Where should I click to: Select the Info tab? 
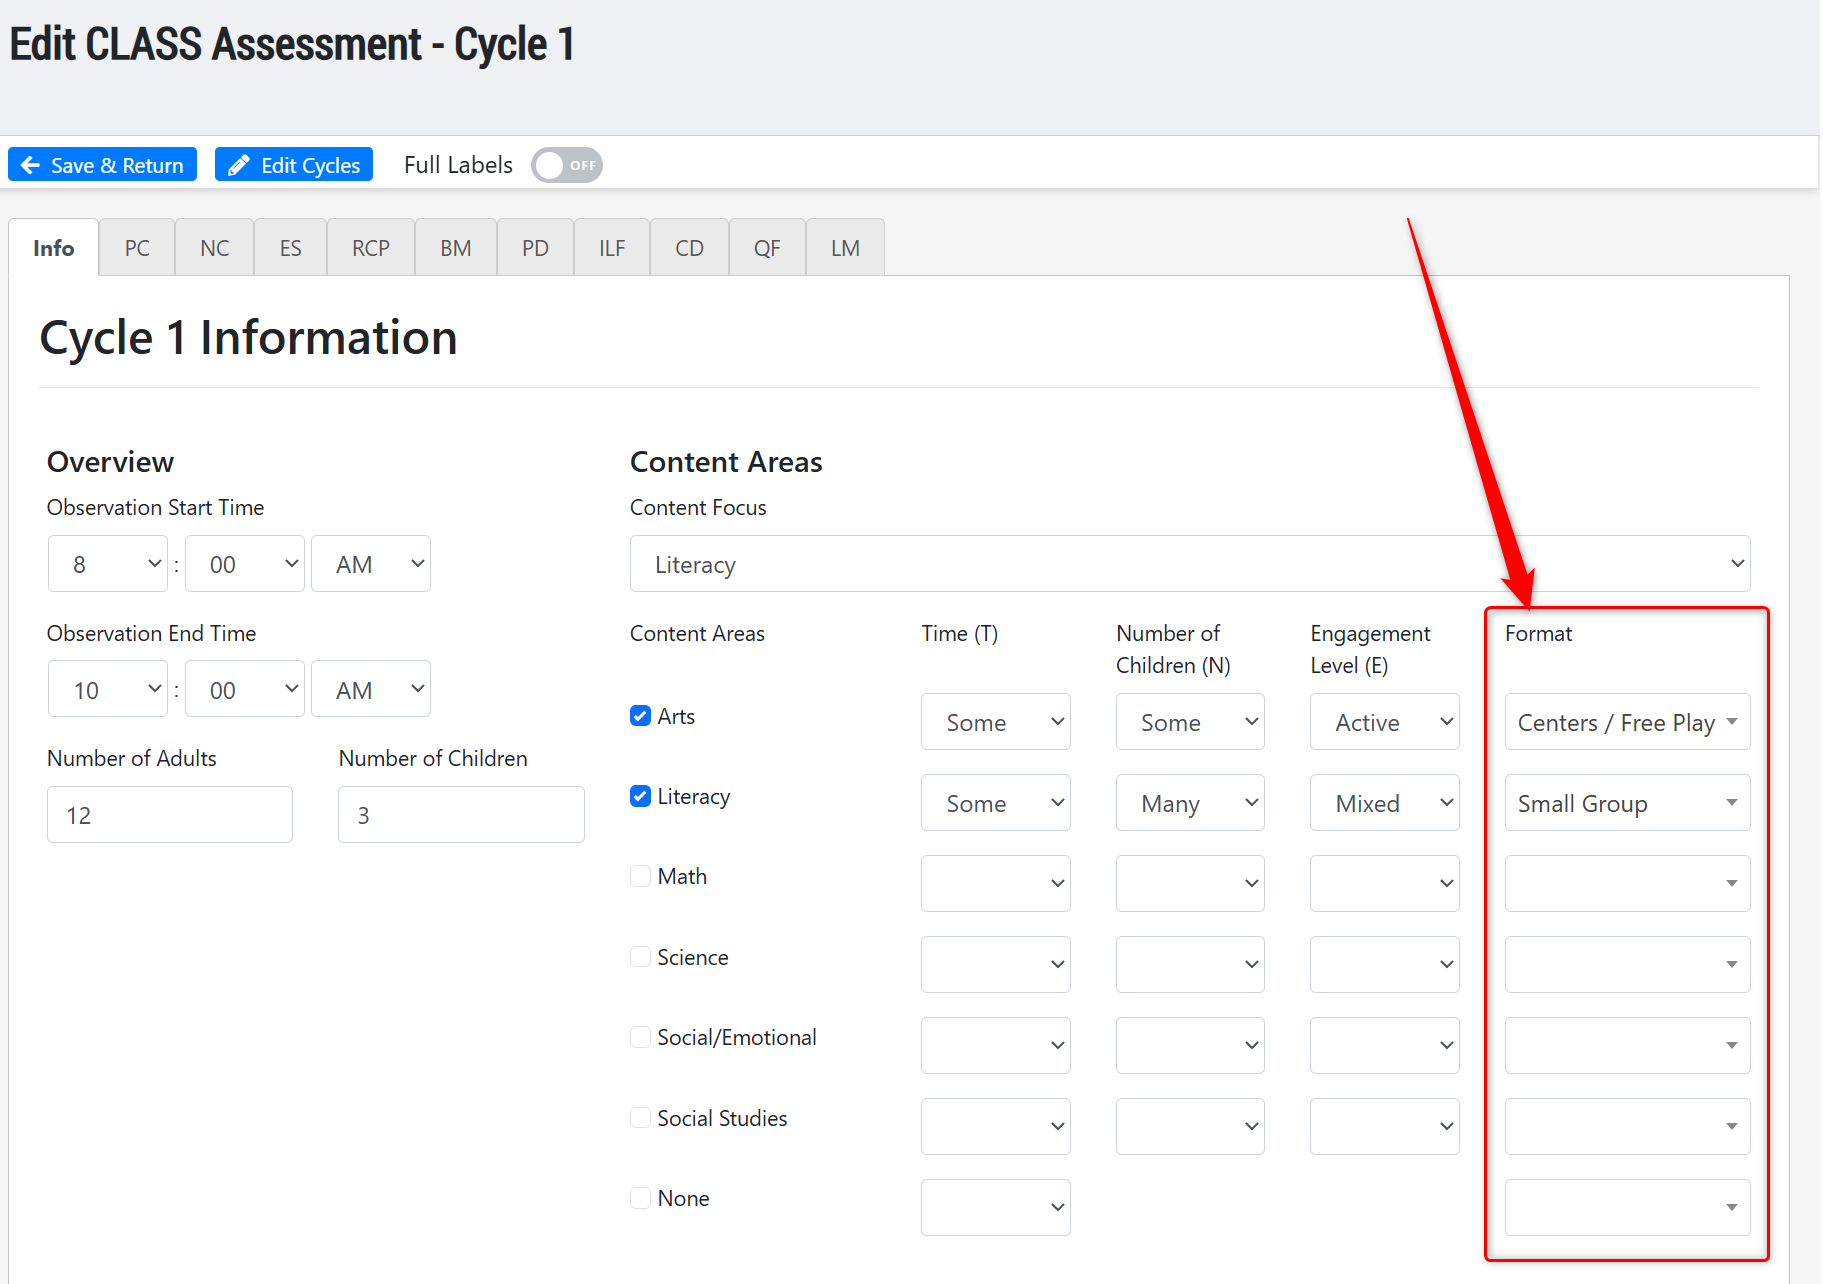click(x=54, y=247)
